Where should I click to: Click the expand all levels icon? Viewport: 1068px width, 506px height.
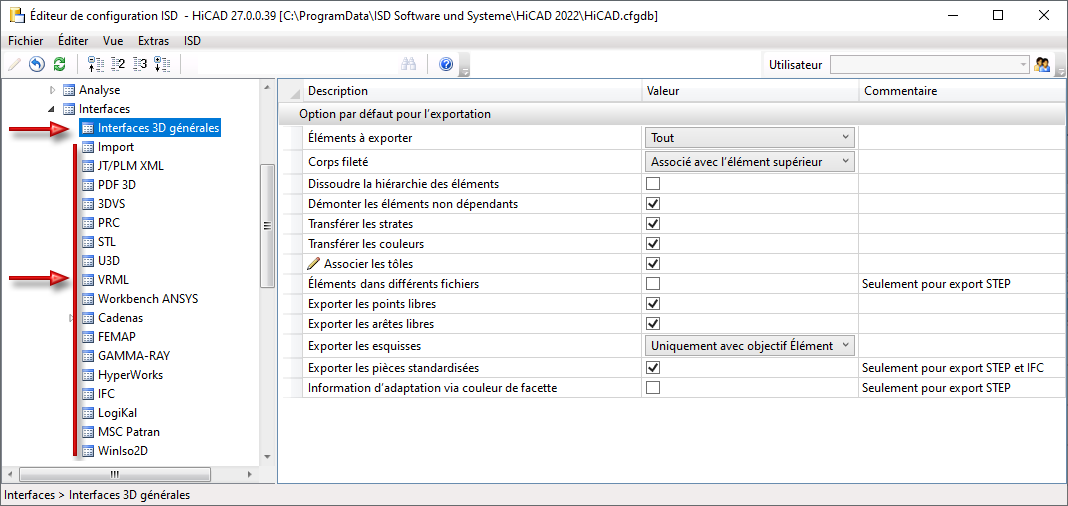[x=162, y=64]
